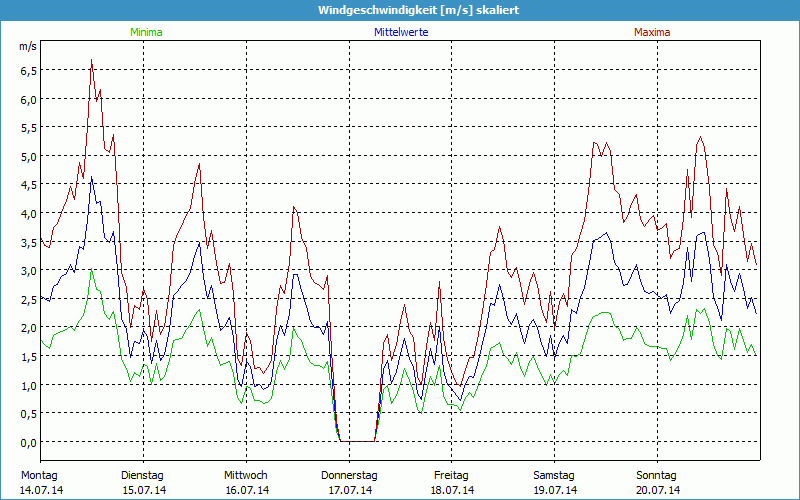Click the 2,0 y-axis value

[x=29, y=328]
